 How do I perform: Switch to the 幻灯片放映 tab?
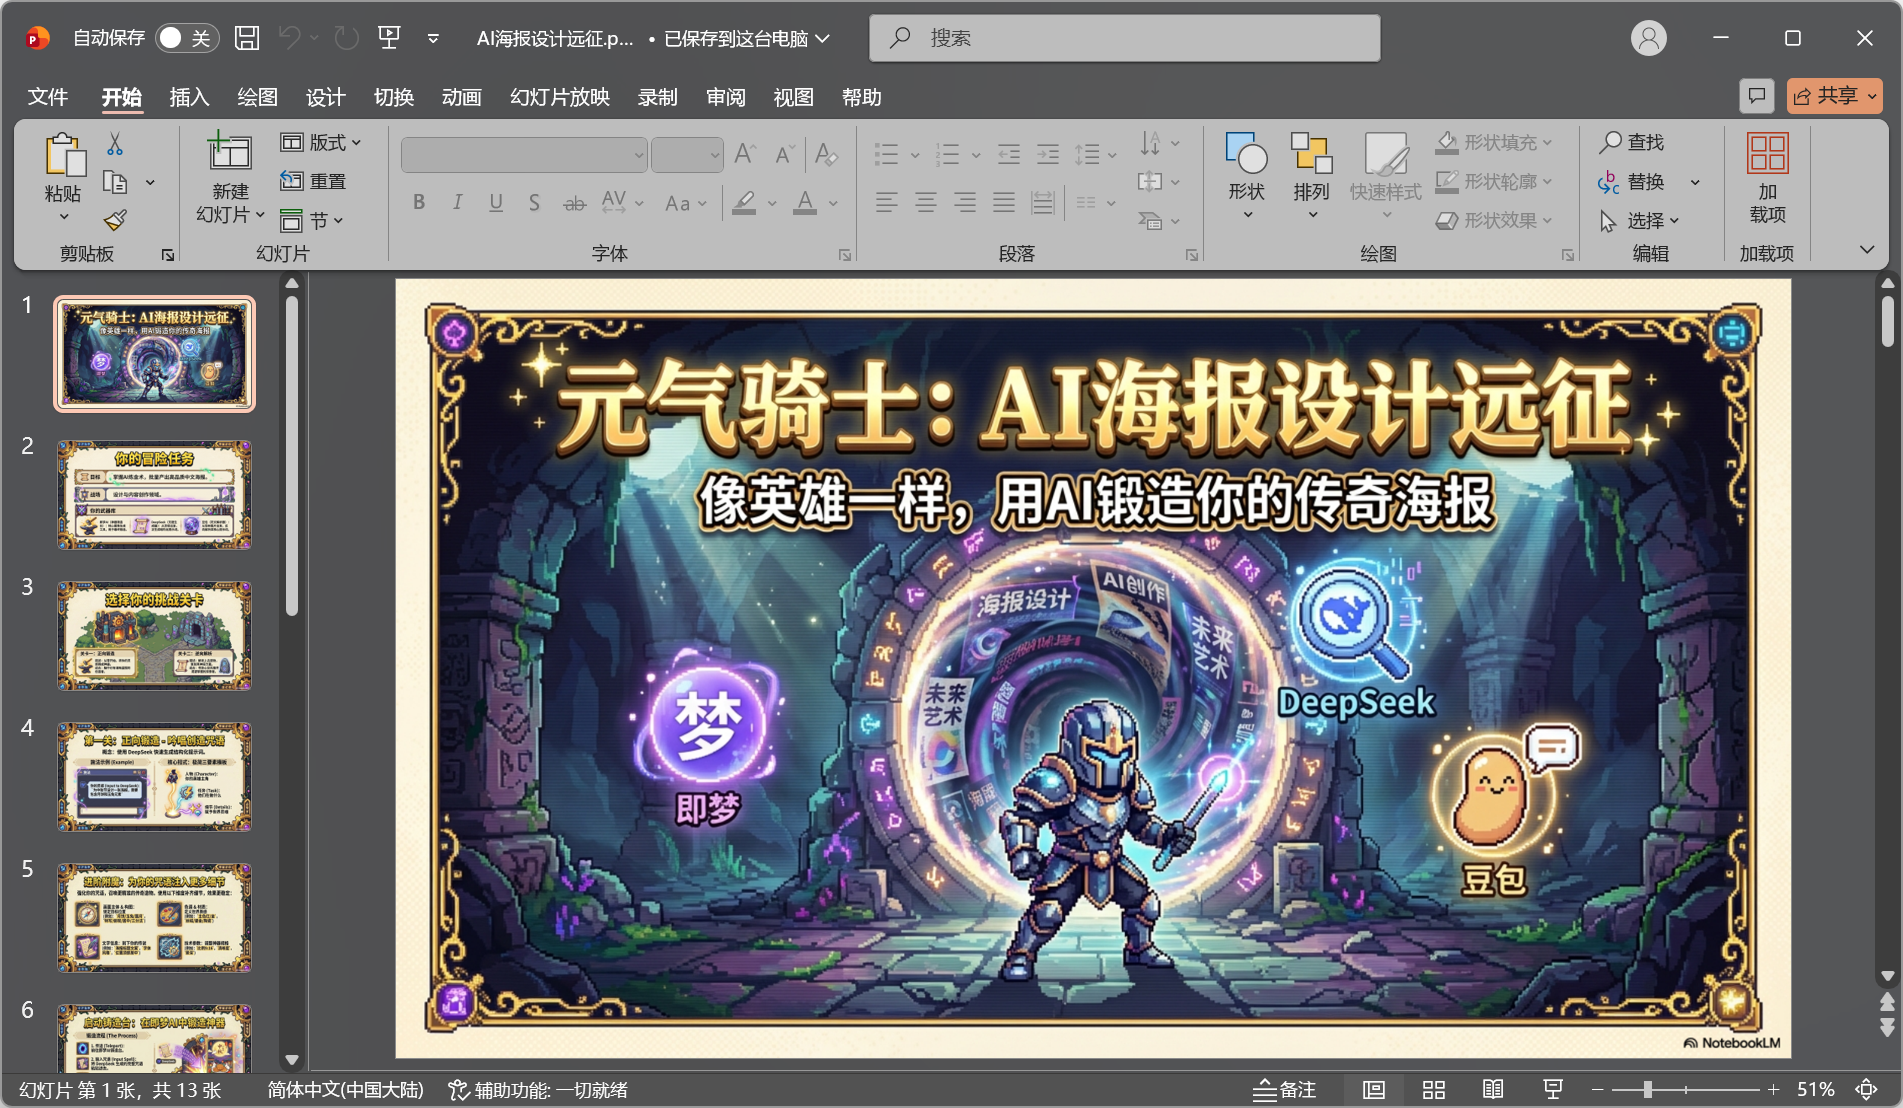tap(559, 97)
